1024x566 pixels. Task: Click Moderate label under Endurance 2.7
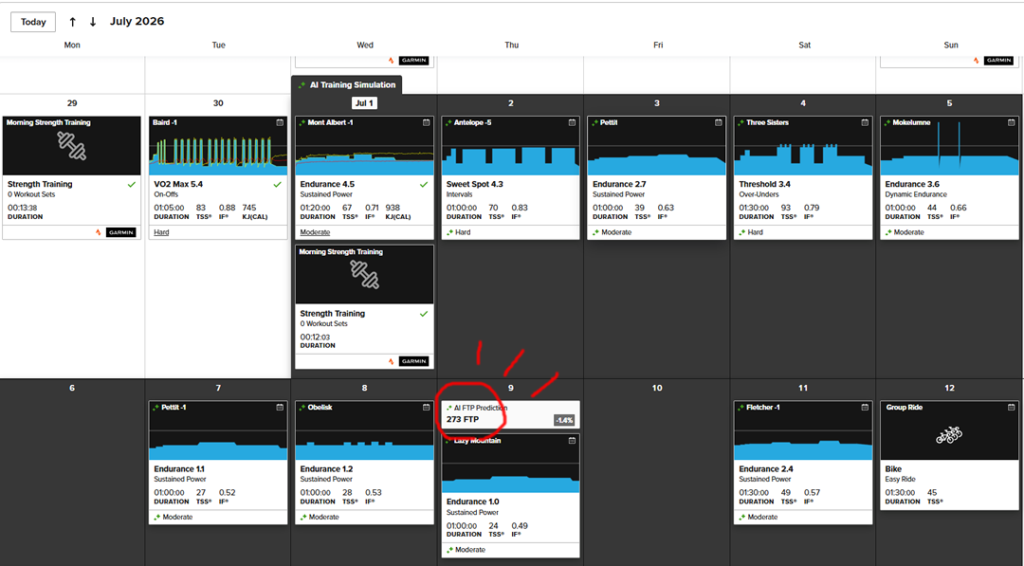[616, 232]
